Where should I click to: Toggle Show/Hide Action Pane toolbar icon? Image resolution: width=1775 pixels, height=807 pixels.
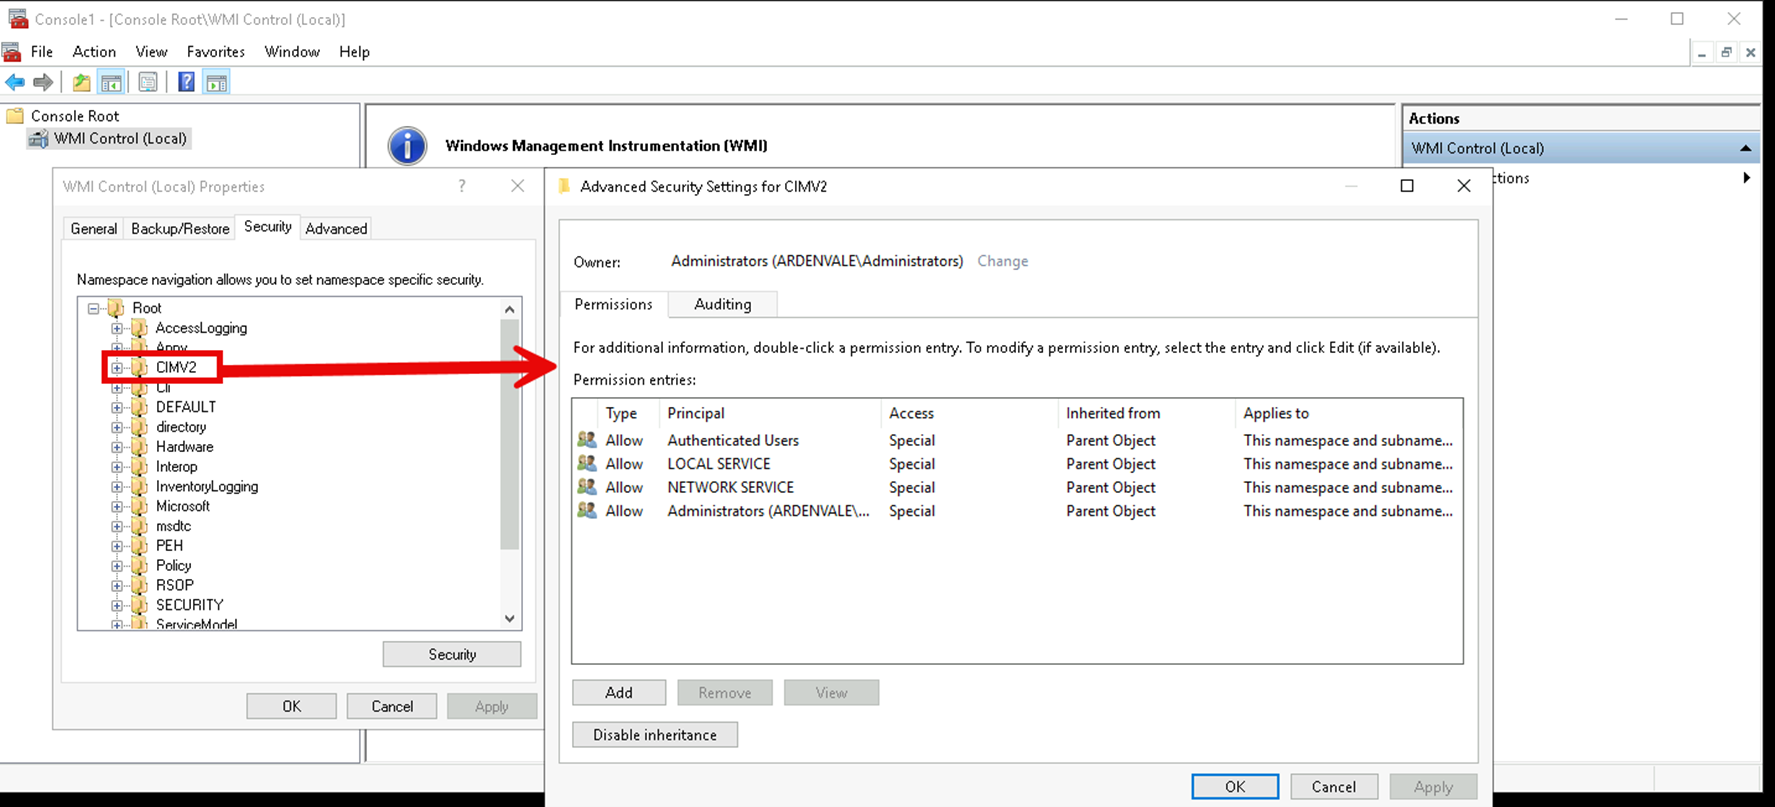217,82
